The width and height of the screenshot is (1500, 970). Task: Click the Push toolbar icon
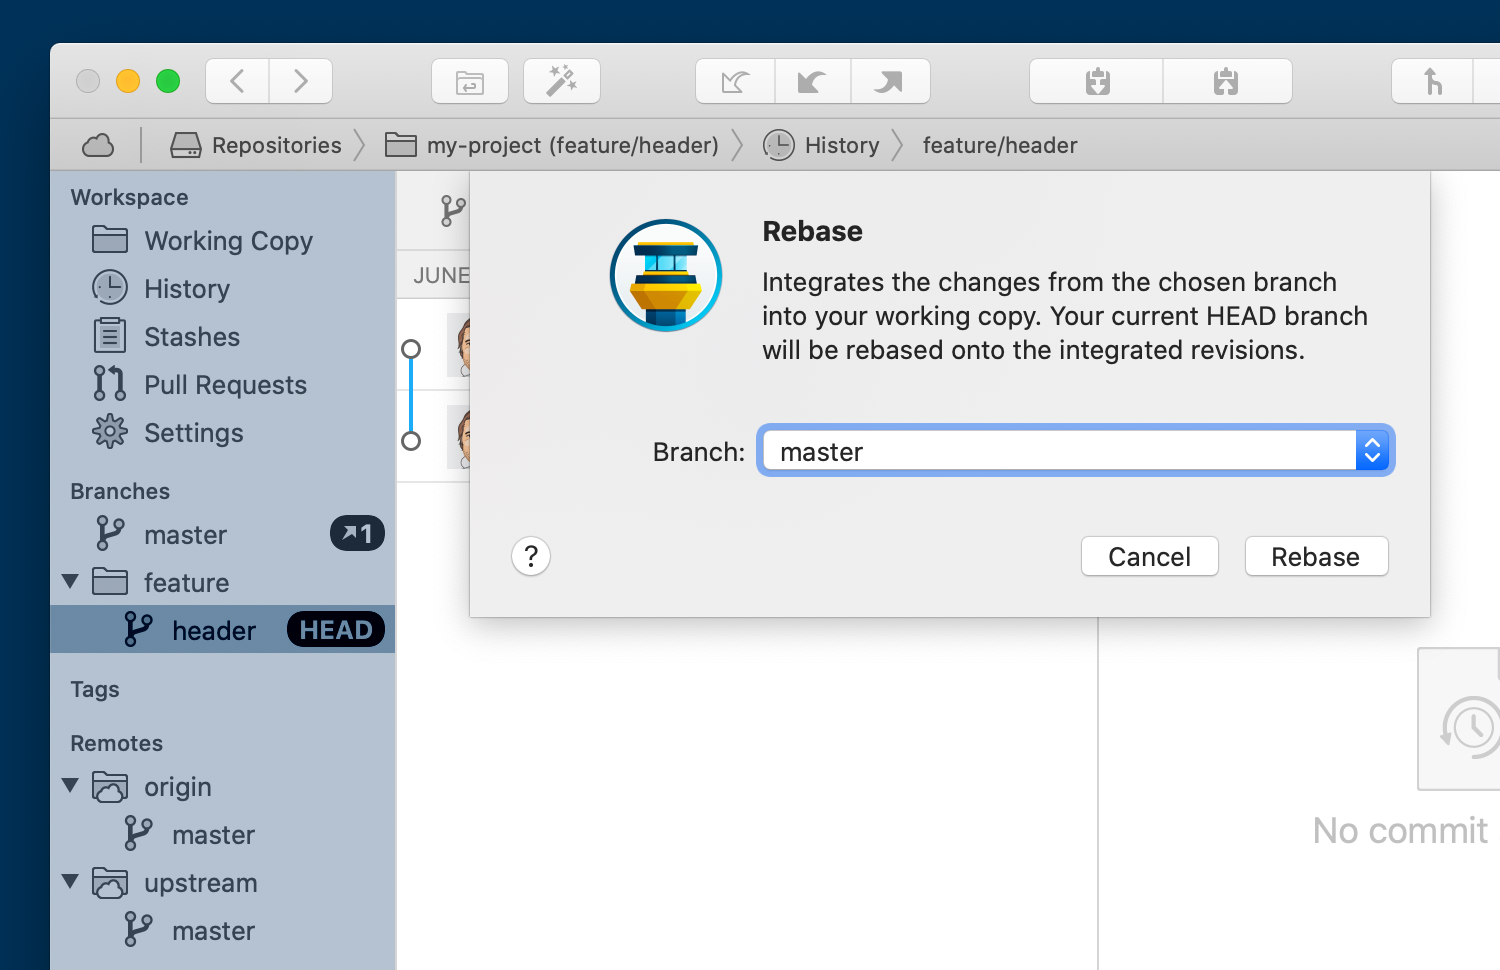[x=890, y=81]
